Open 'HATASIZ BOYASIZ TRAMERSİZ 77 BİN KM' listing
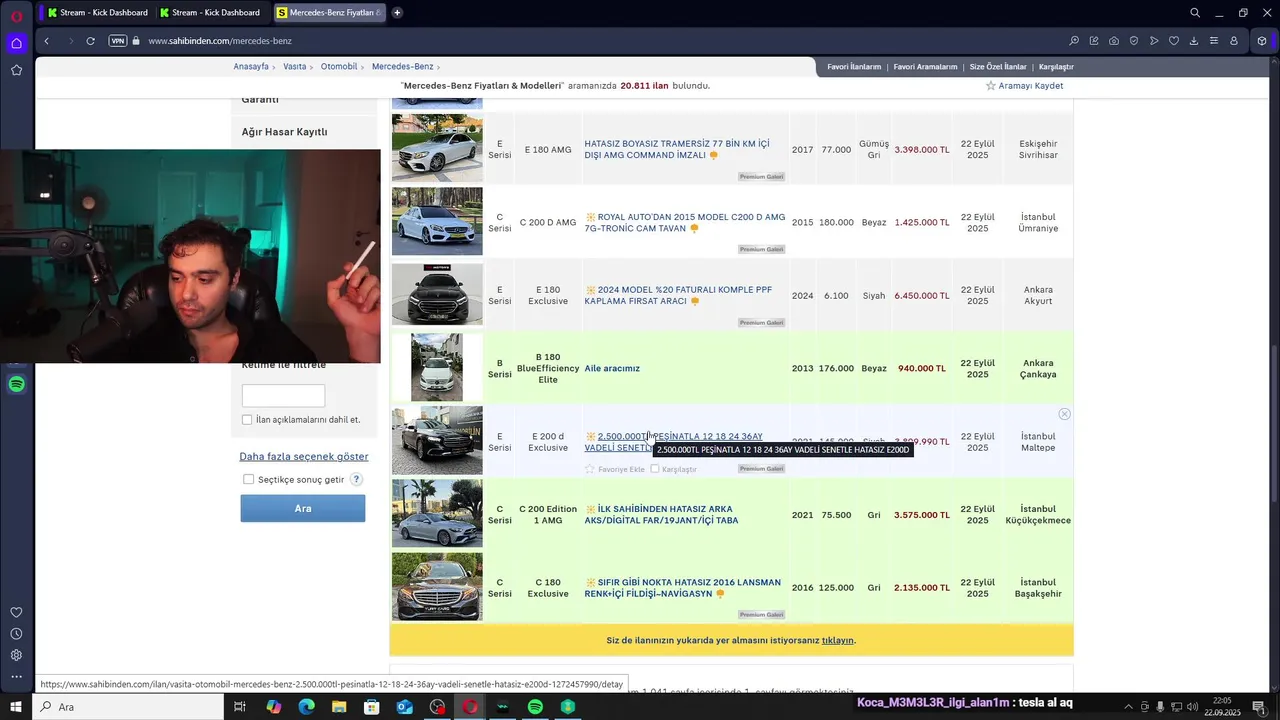1280x720 pixels. [x=677, y=149]
